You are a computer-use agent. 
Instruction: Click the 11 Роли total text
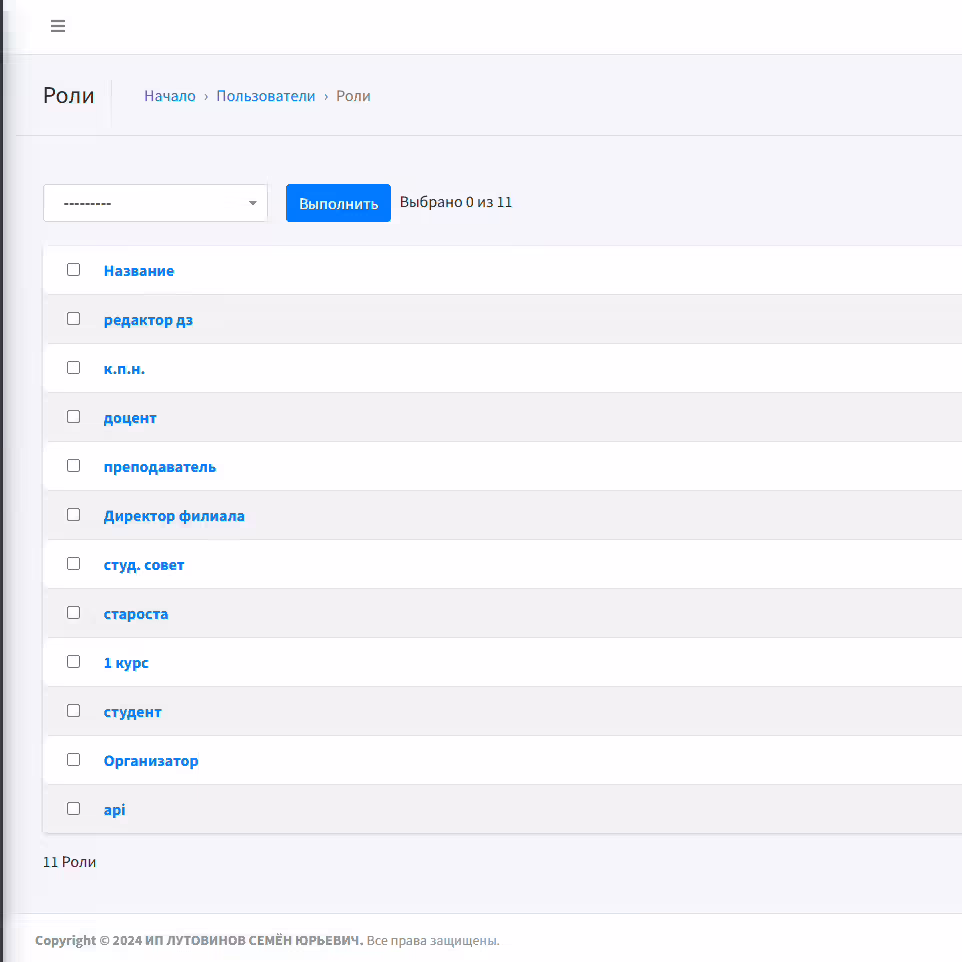(69, 862)
